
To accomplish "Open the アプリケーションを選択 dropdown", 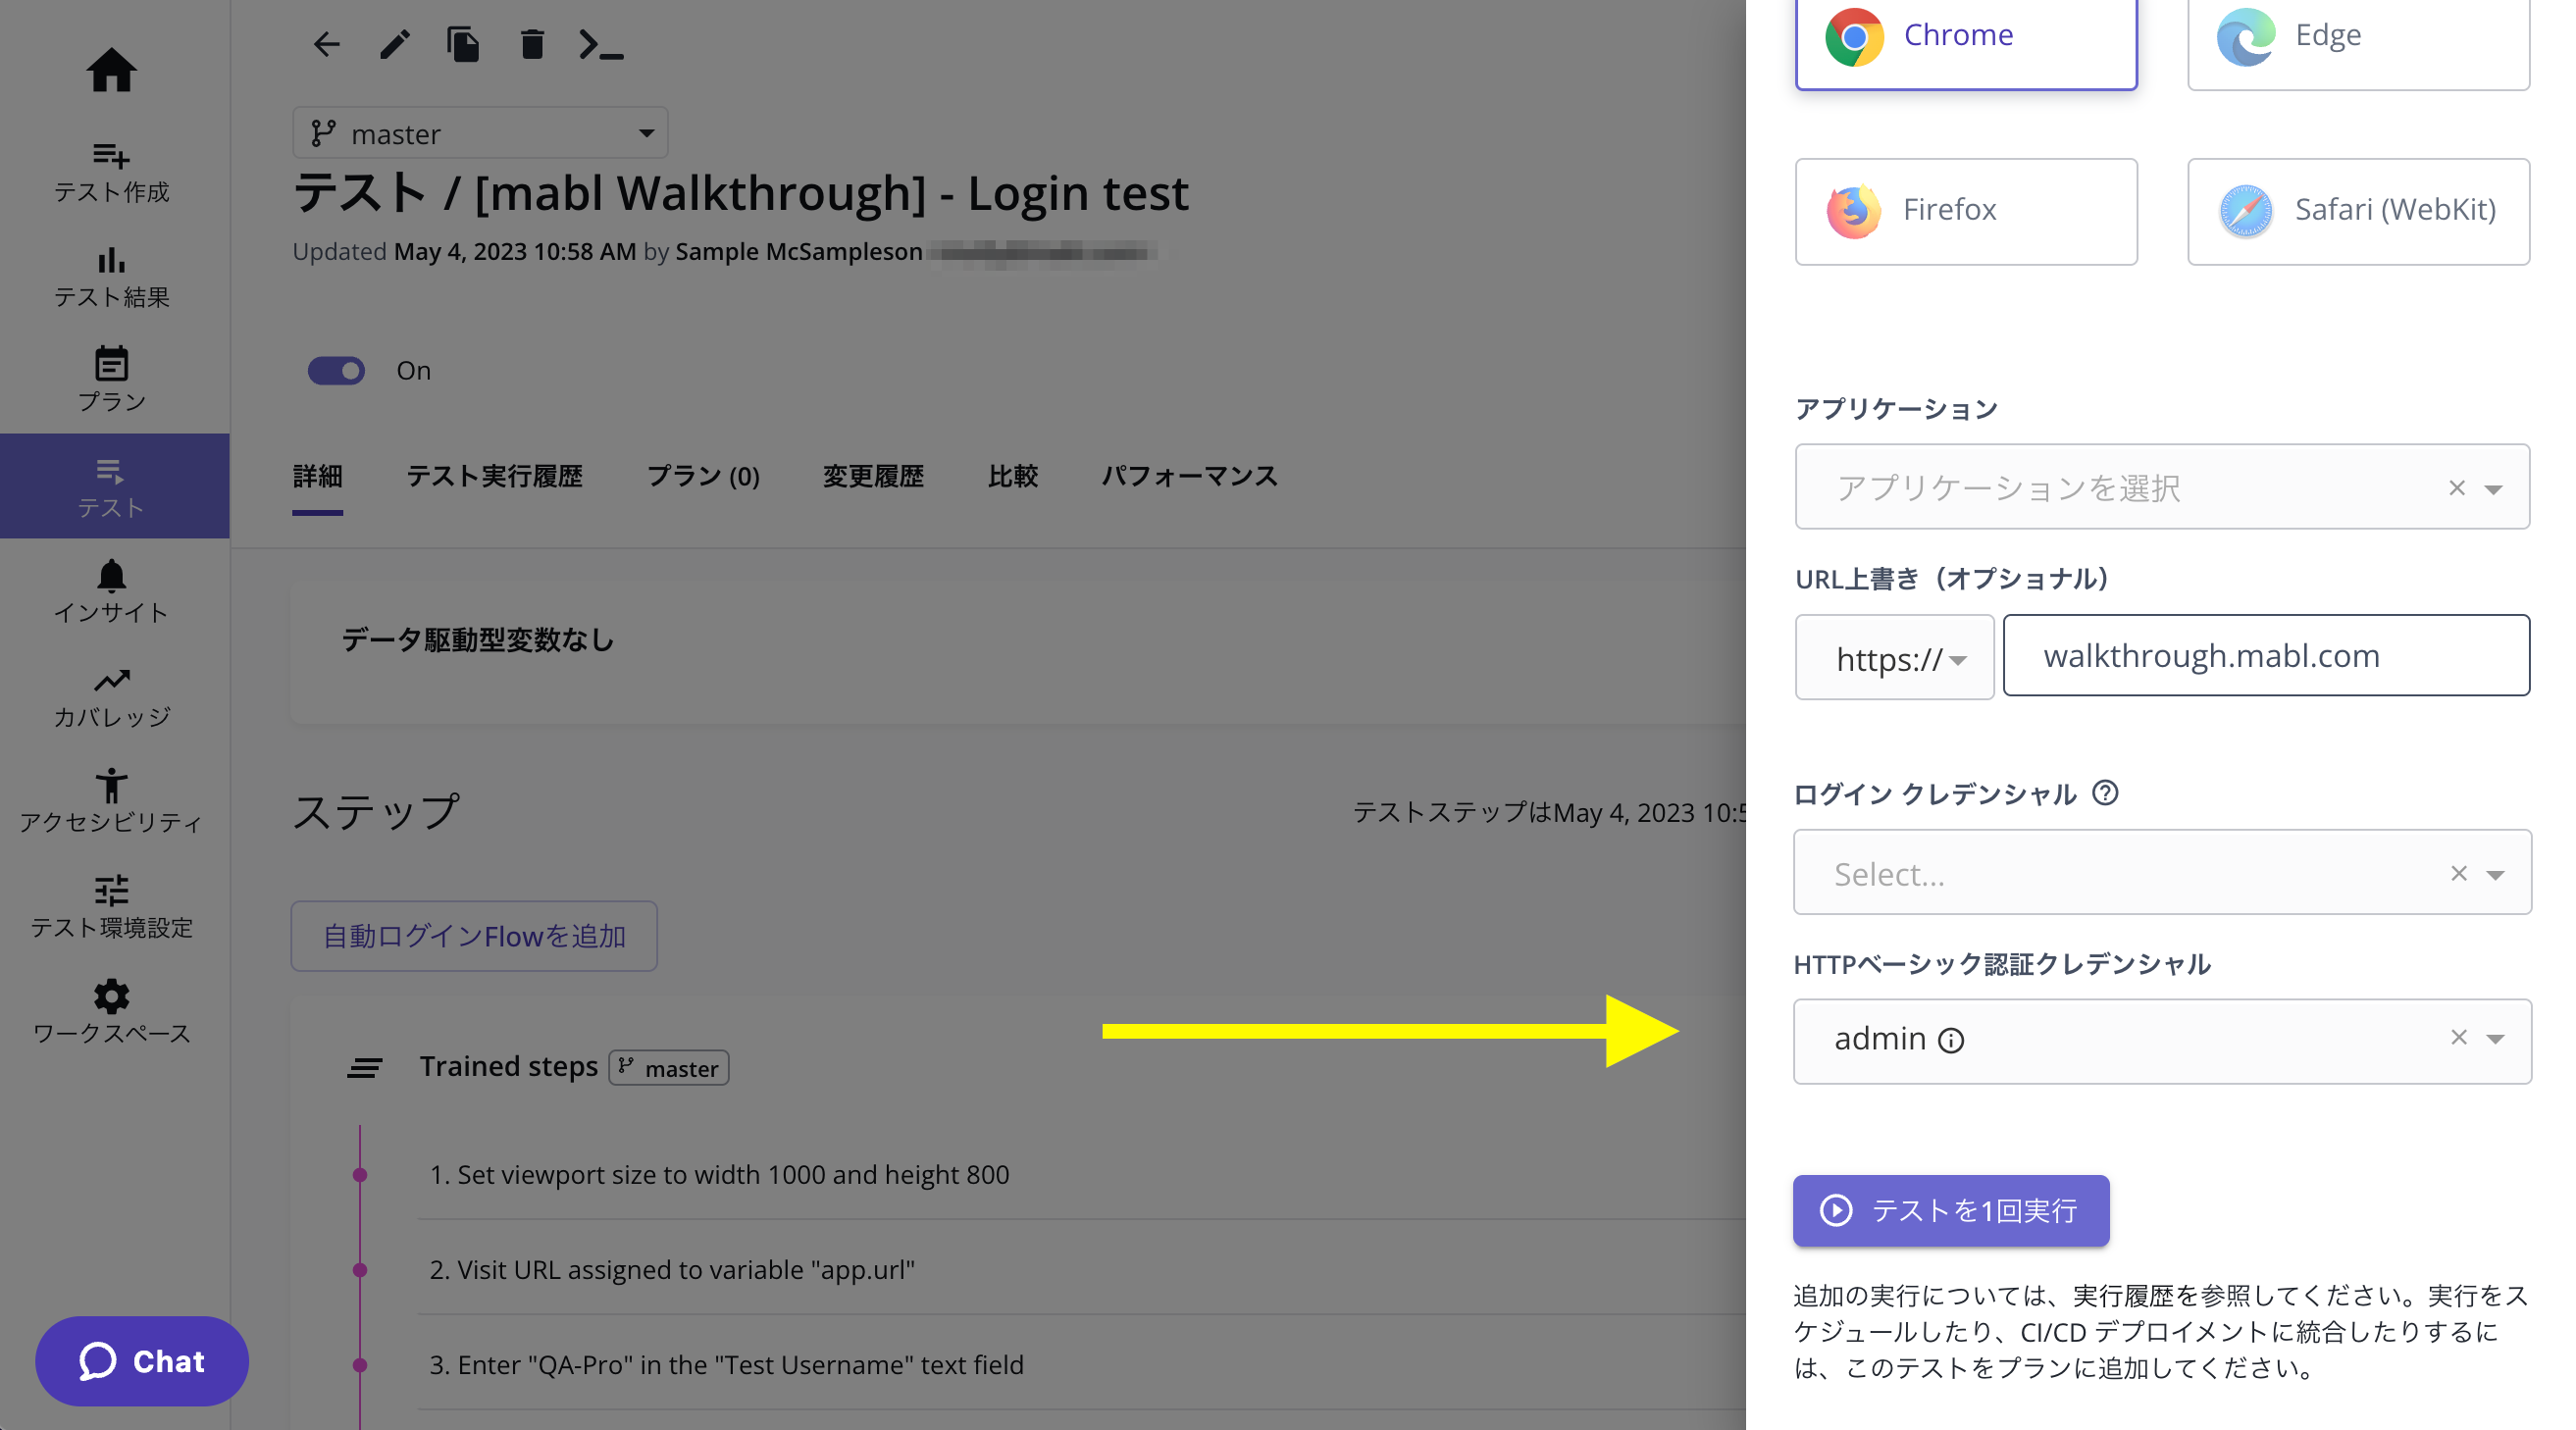I will coord(2162,487).
